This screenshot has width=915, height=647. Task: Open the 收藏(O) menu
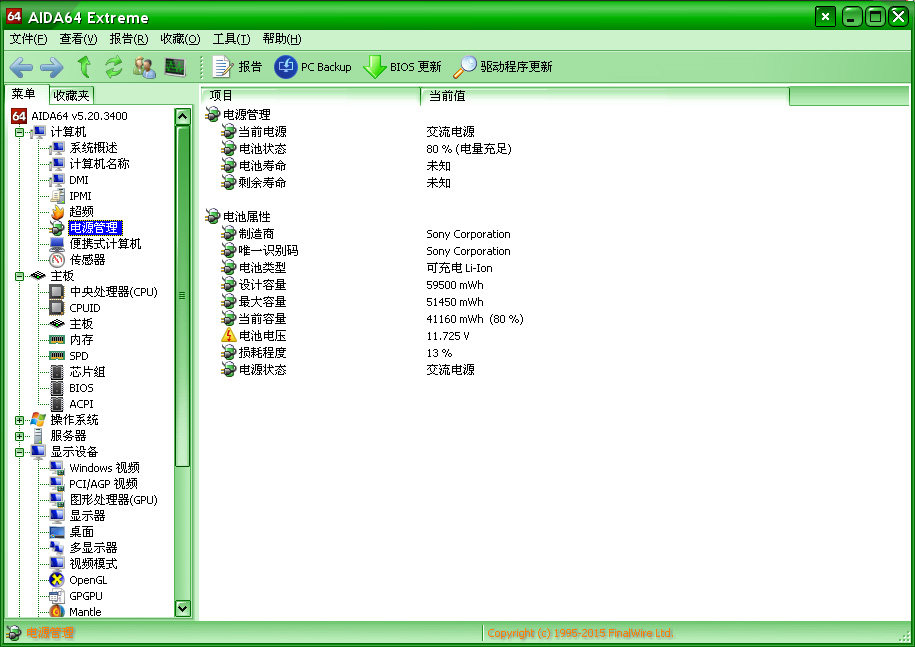click(x=180, y=39)
